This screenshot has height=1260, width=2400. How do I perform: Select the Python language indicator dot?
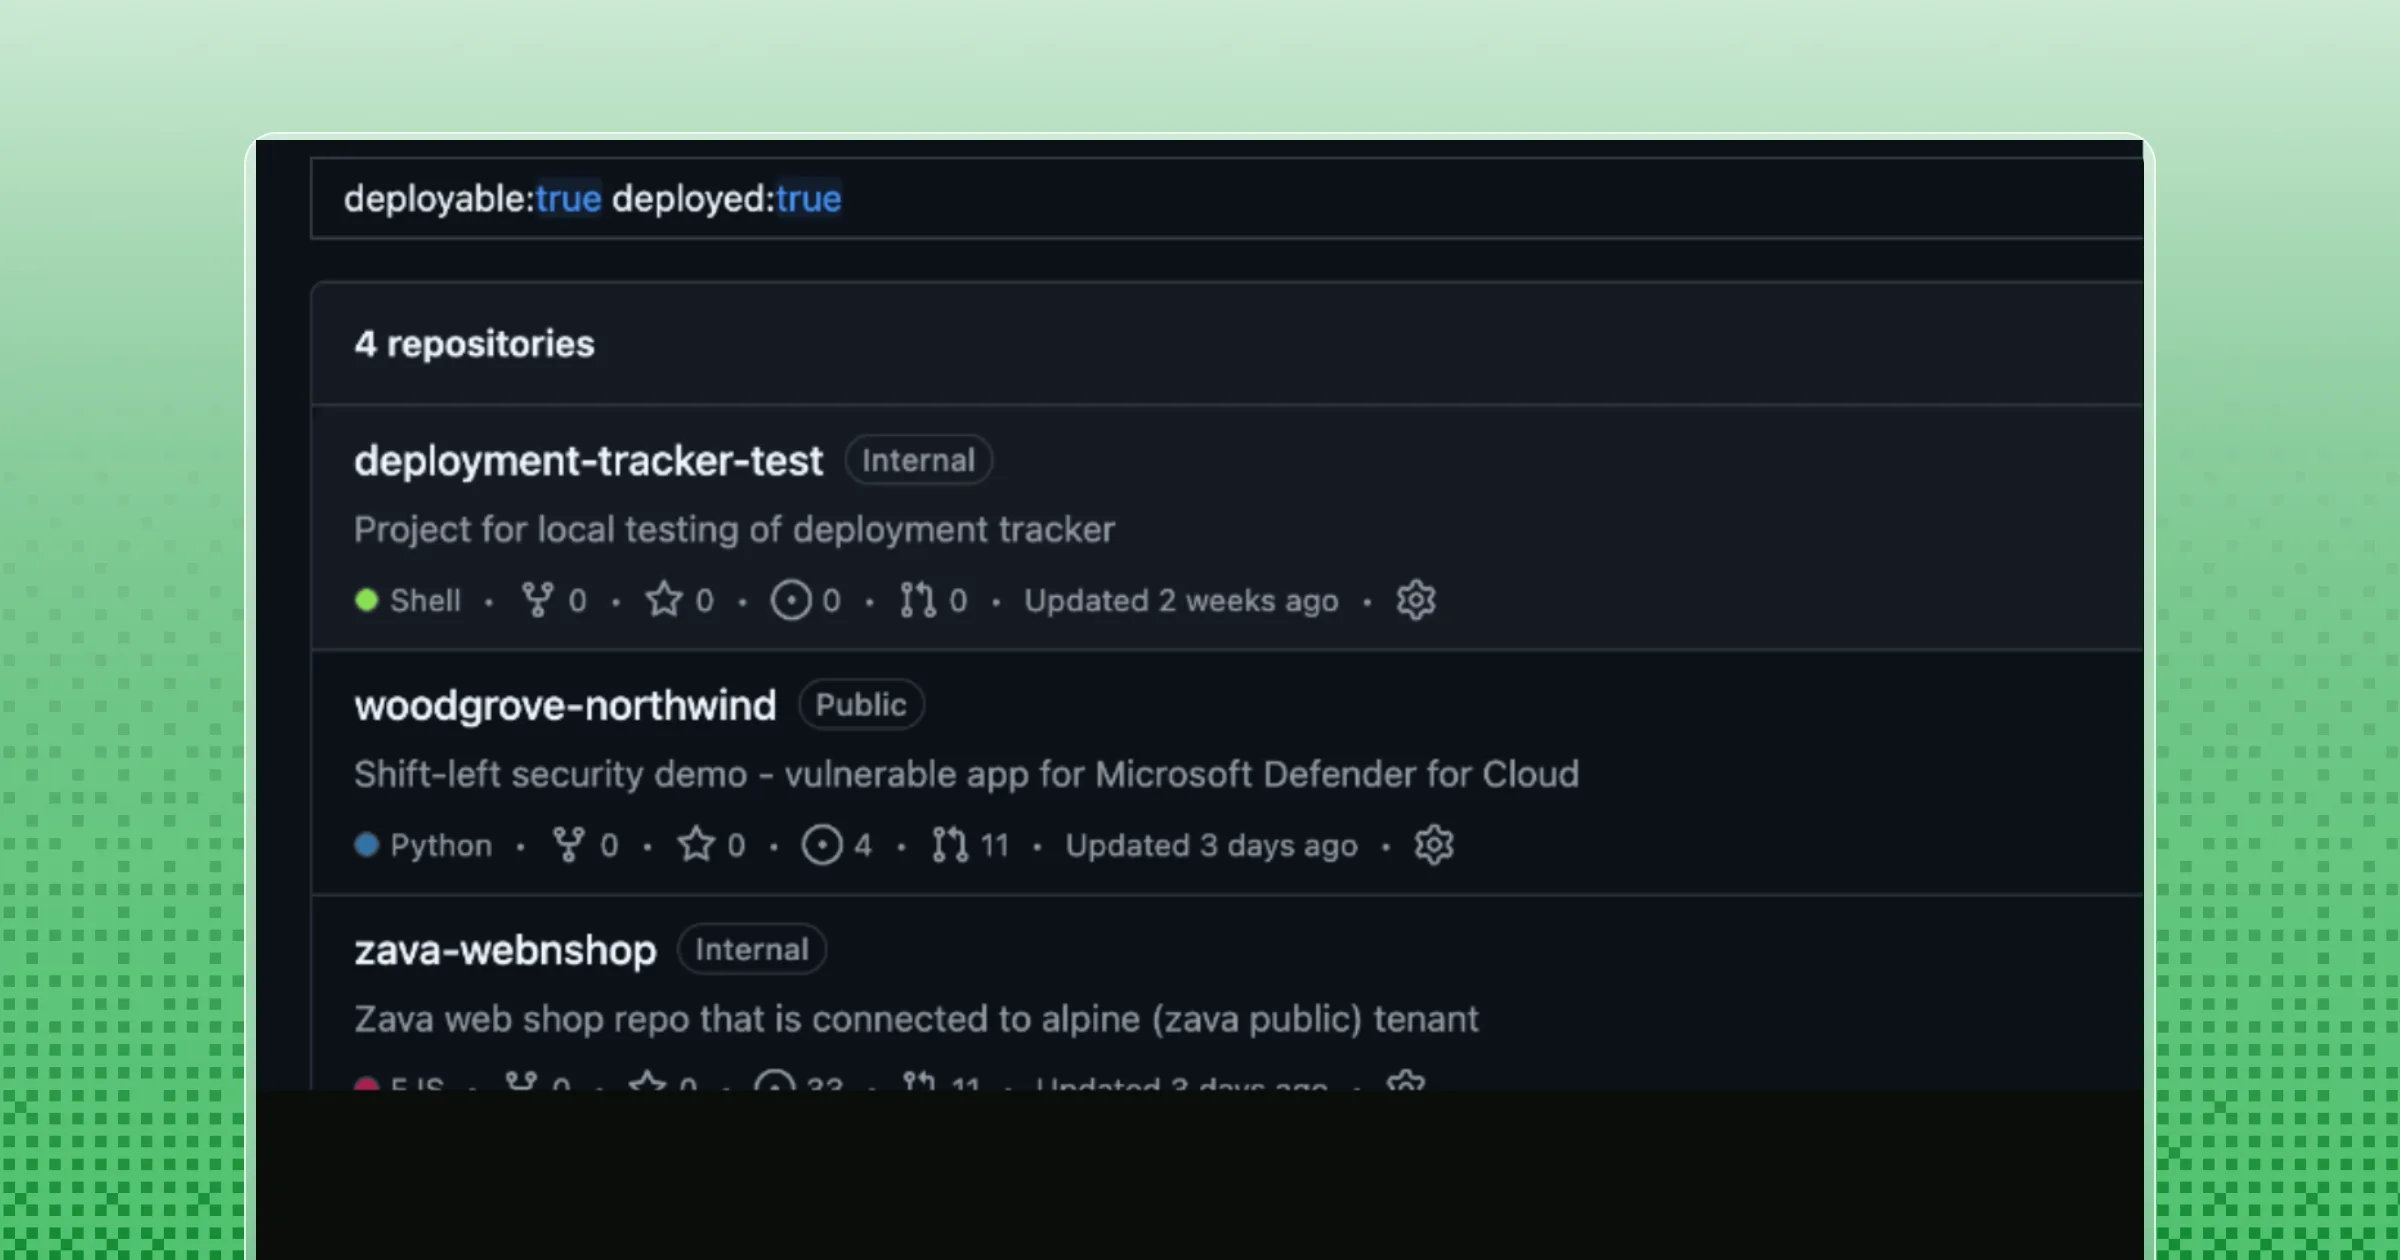(x=367, y=845)
